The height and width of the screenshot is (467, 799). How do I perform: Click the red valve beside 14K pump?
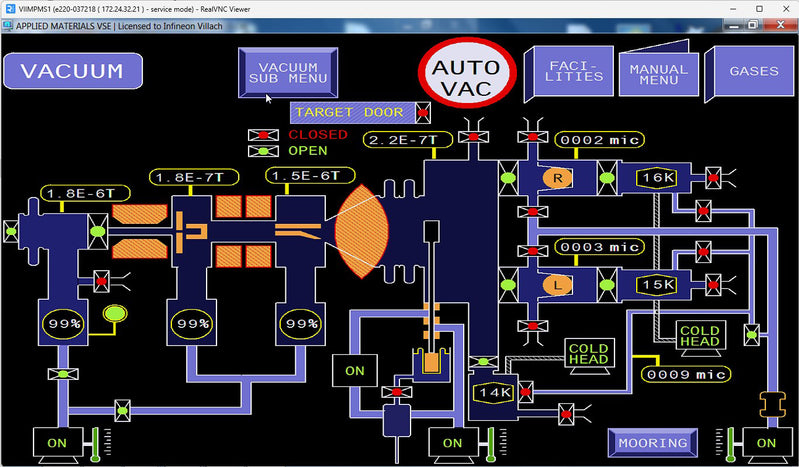point(525,392)
